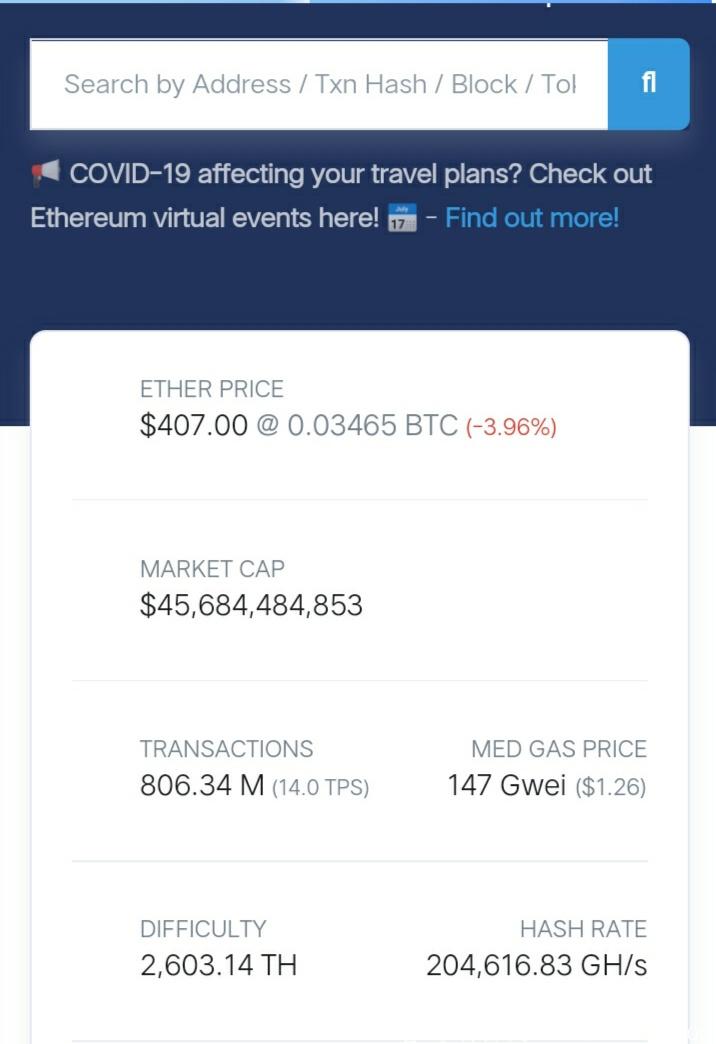The image size is (716, 1044).
Task: Click the $407.00 ether price value
Action: point(193,426)
